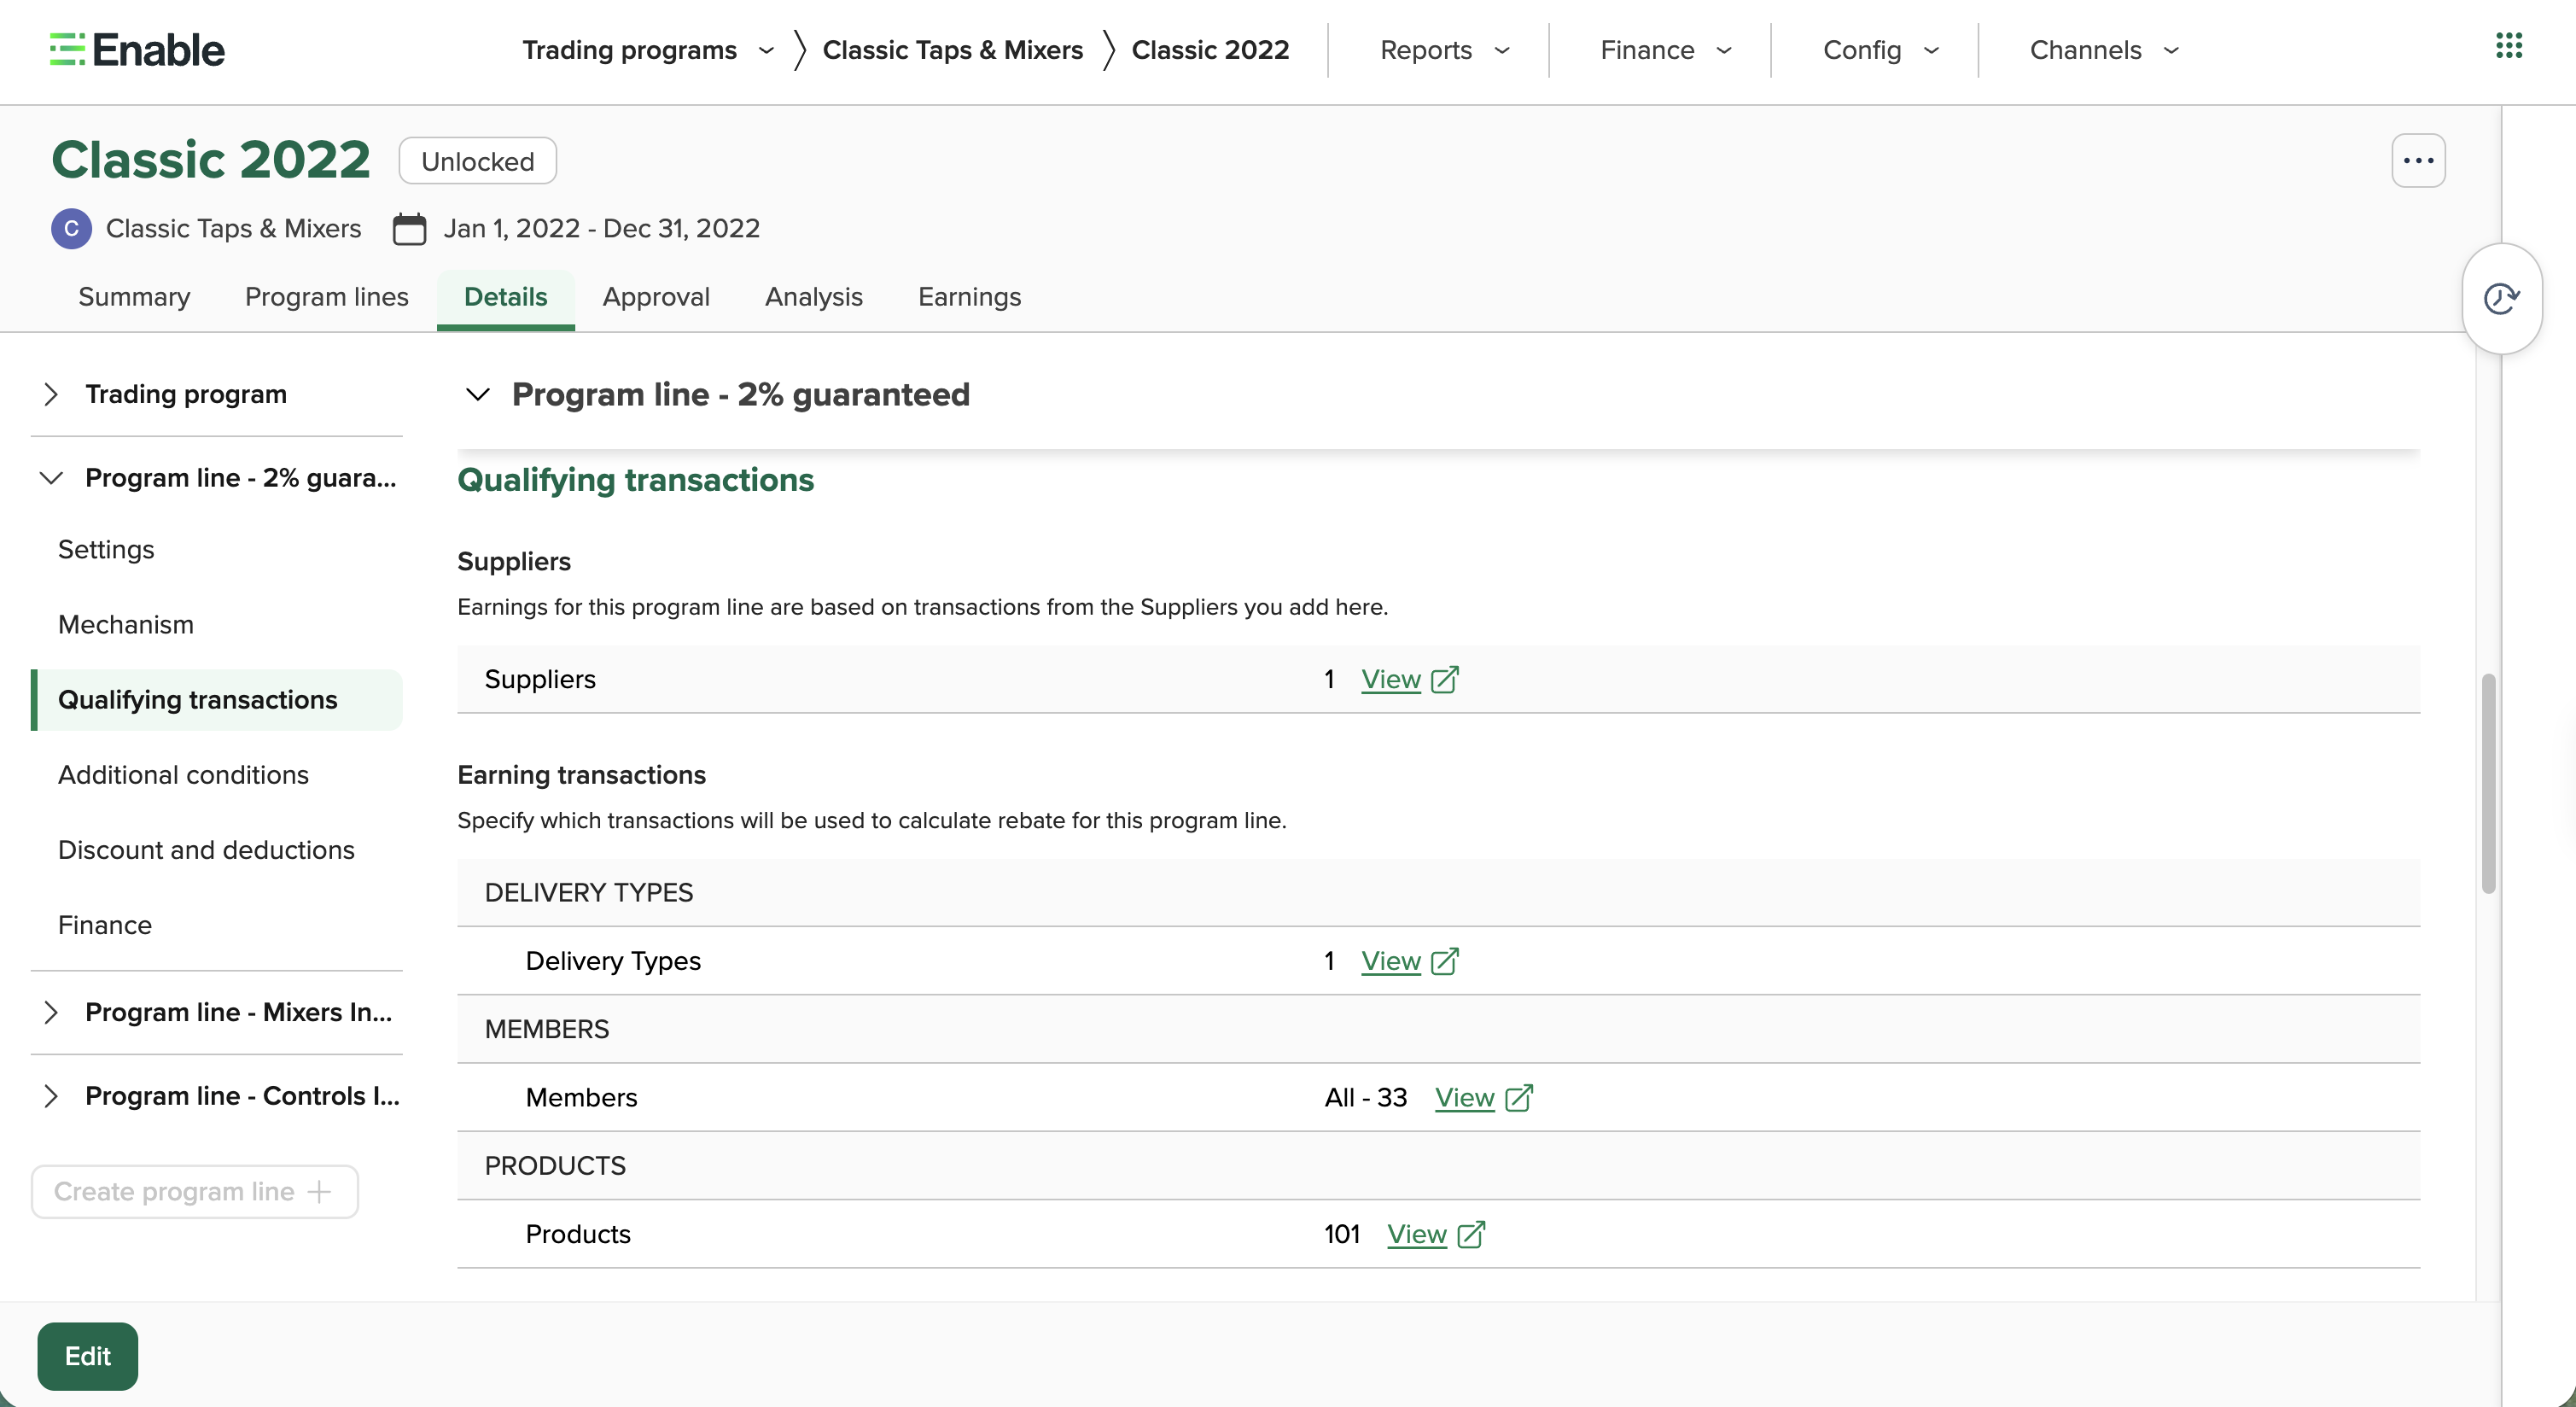Click the vertical scrollbar thumb
This screenshot has height=1407, width=2576.
2488,783
